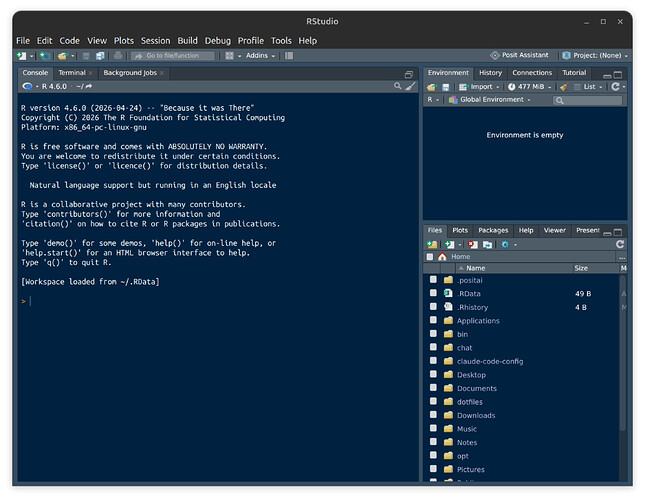Image resolution: width=645 pixels, height=500 pixels.
Task: Open the Addins dropdown
Action: click(x=260, y=56)
